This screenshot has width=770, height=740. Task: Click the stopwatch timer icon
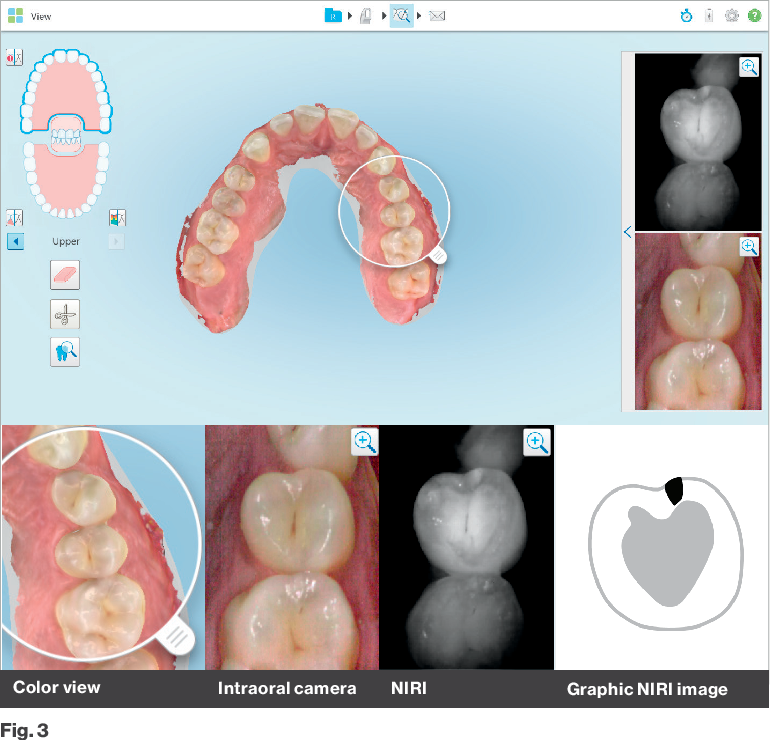(687, 16)
